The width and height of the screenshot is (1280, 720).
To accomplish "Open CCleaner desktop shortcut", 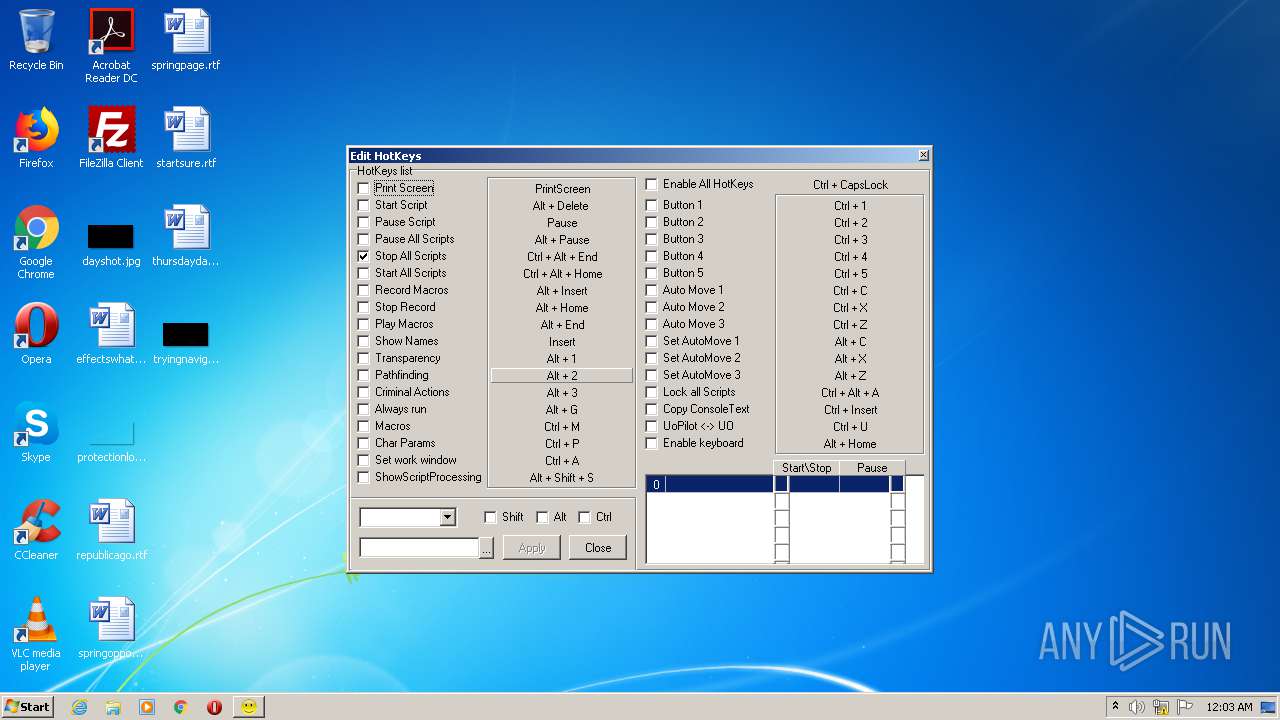I will coord(36,530).
